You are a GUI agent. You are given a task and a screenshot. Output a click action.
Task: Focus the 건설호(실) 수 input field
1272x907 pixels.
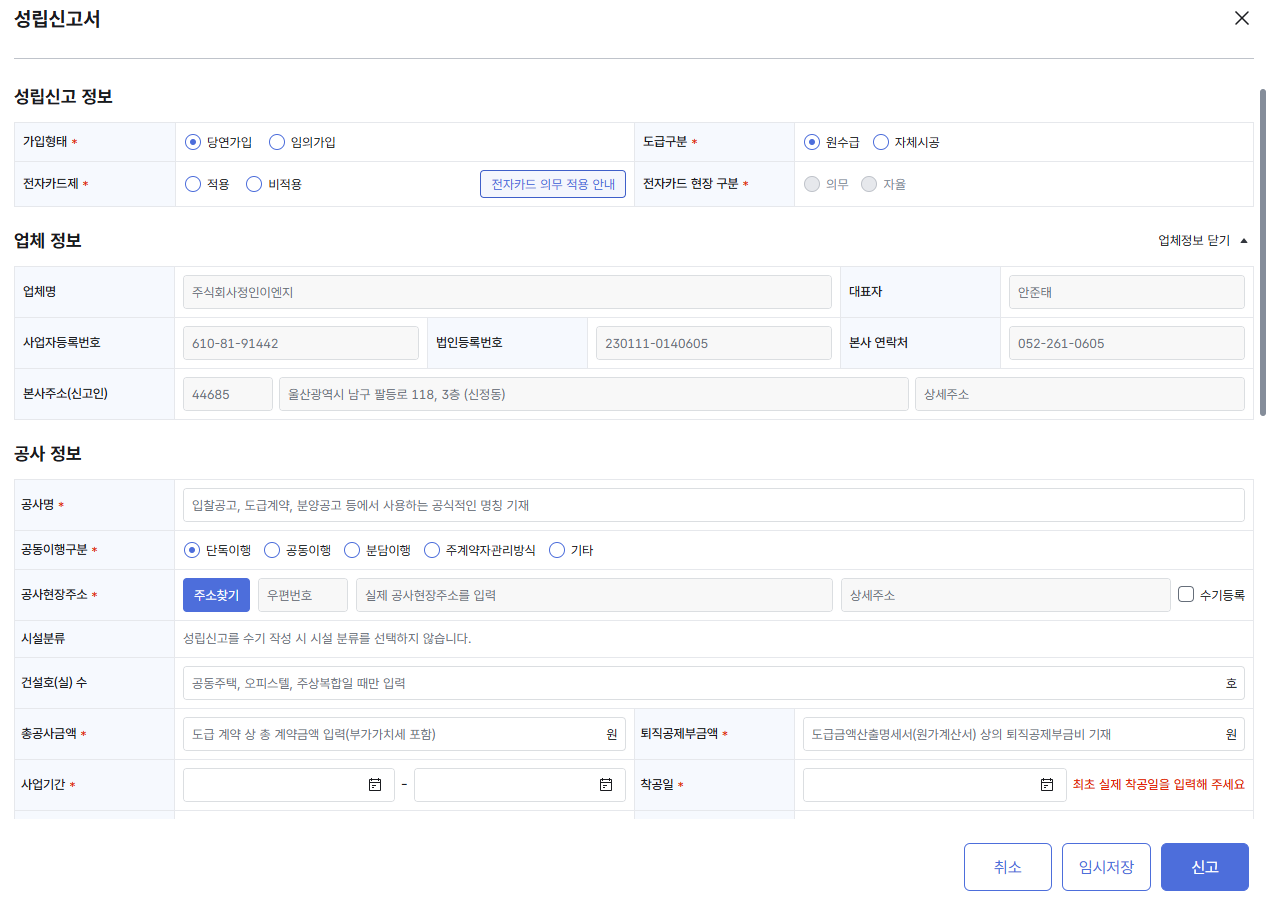tap(714, 683)
